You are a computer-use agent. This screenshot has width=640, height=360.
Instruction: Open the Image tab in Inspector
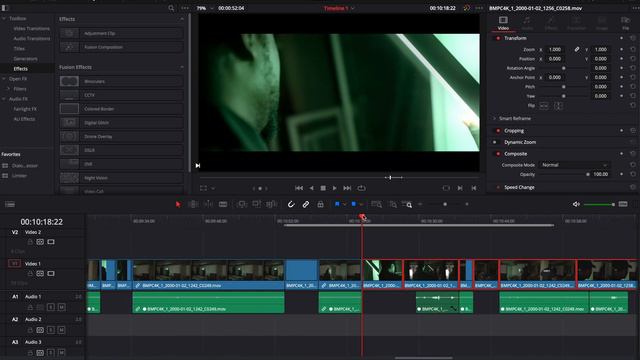pos(602,23)
